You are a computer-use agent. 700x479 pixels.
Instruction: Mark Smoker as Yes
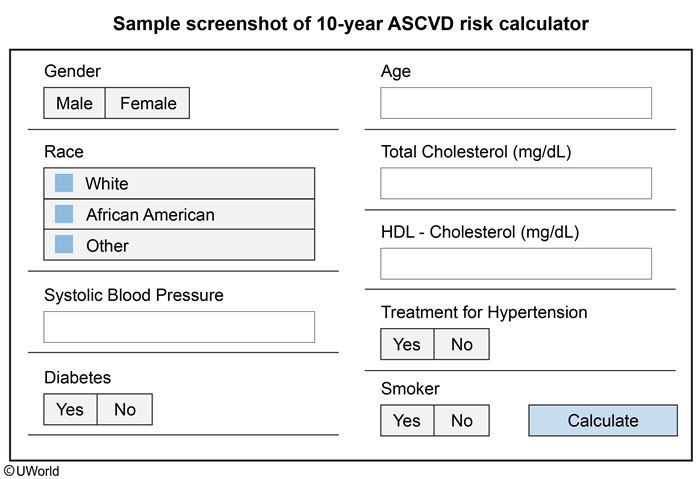point(407,420)
